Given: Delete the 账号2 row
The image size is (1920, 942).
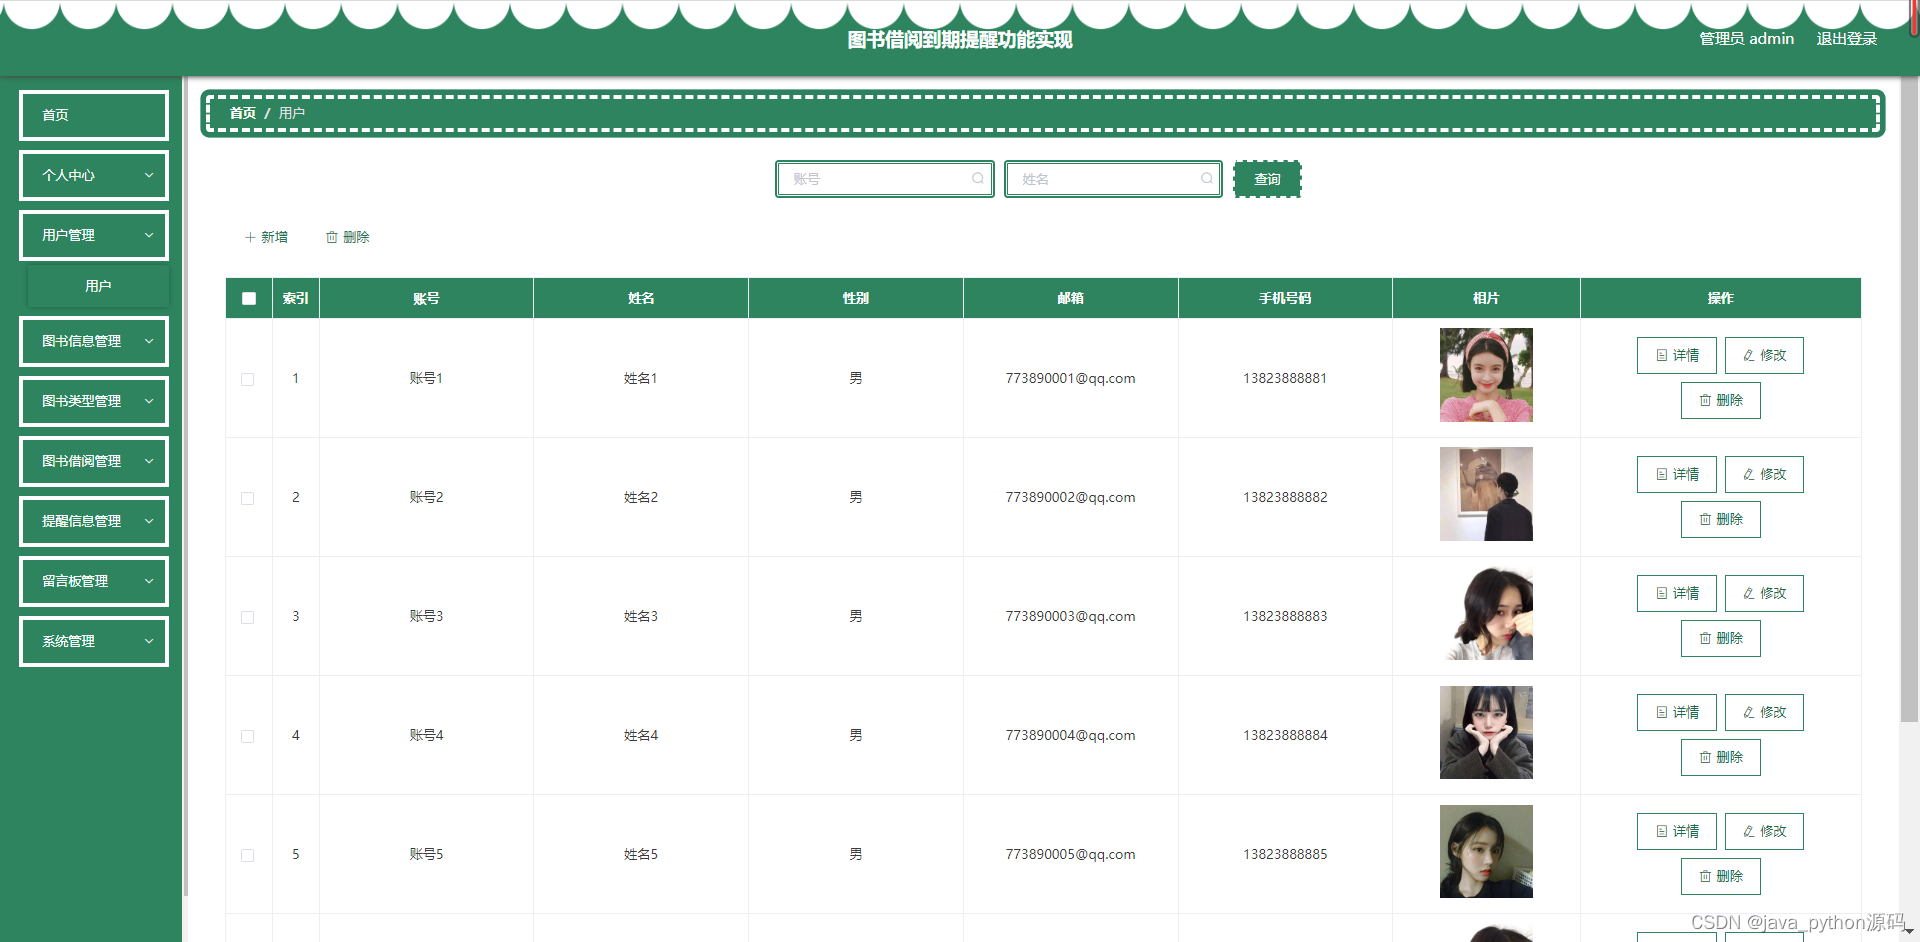Looking at the screenshot, I should [1720, 519].
